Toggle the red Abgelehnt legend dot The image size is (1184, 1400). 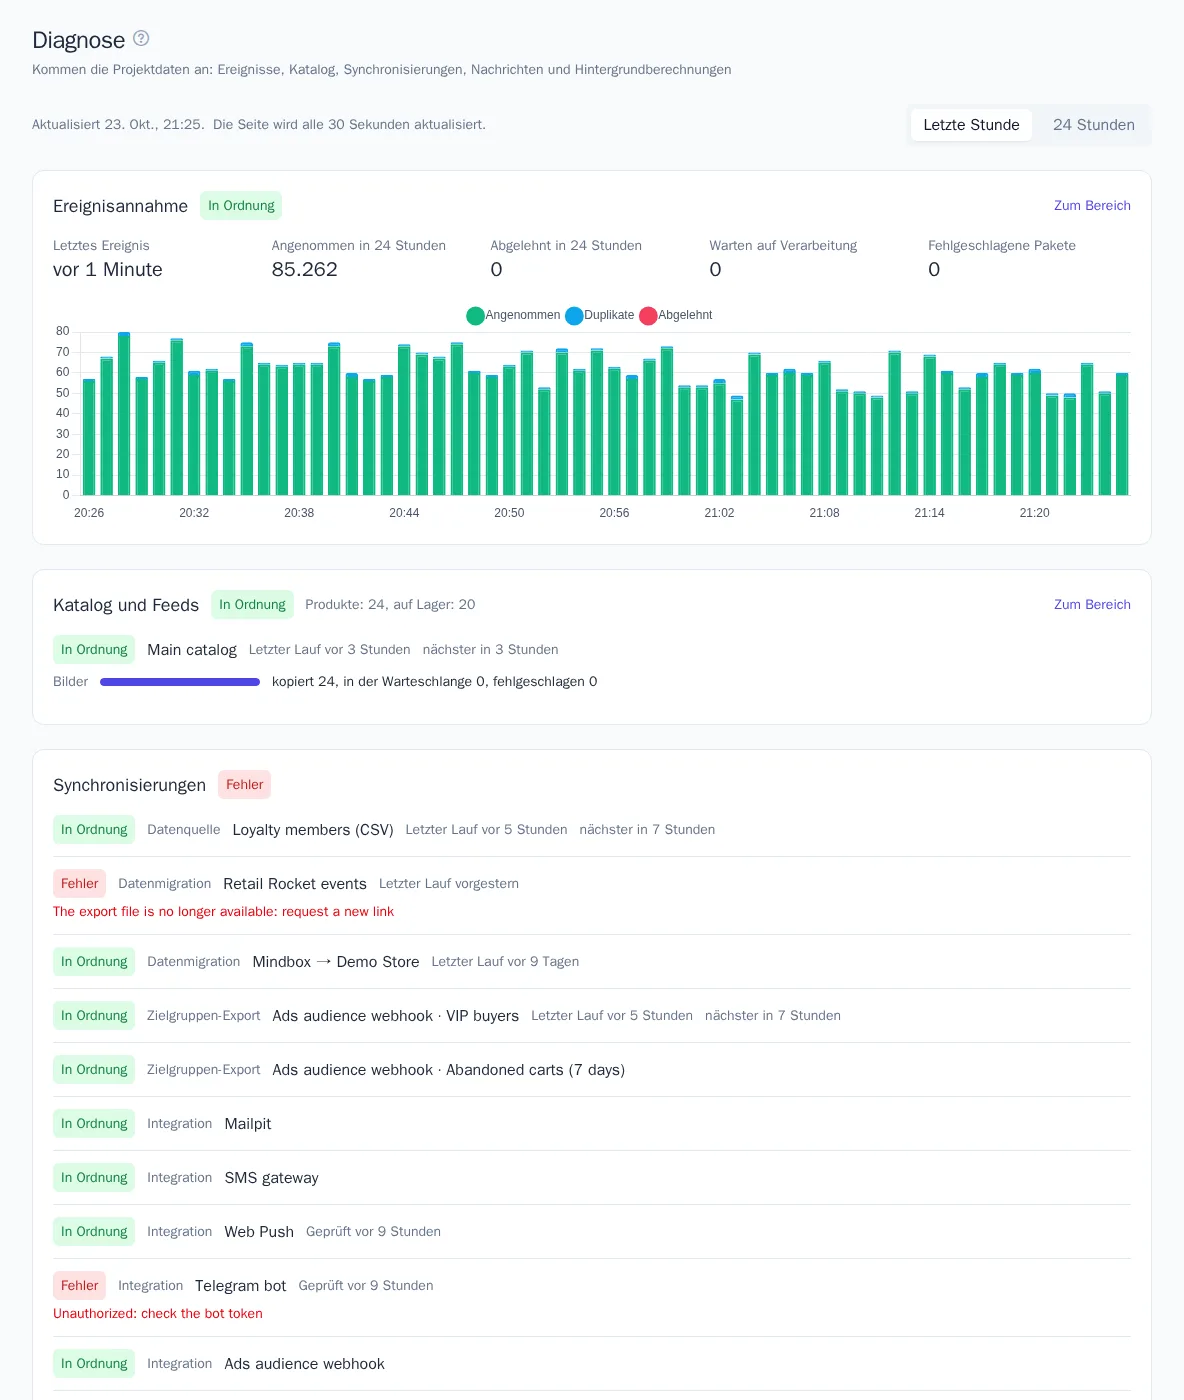pos(648,315)
